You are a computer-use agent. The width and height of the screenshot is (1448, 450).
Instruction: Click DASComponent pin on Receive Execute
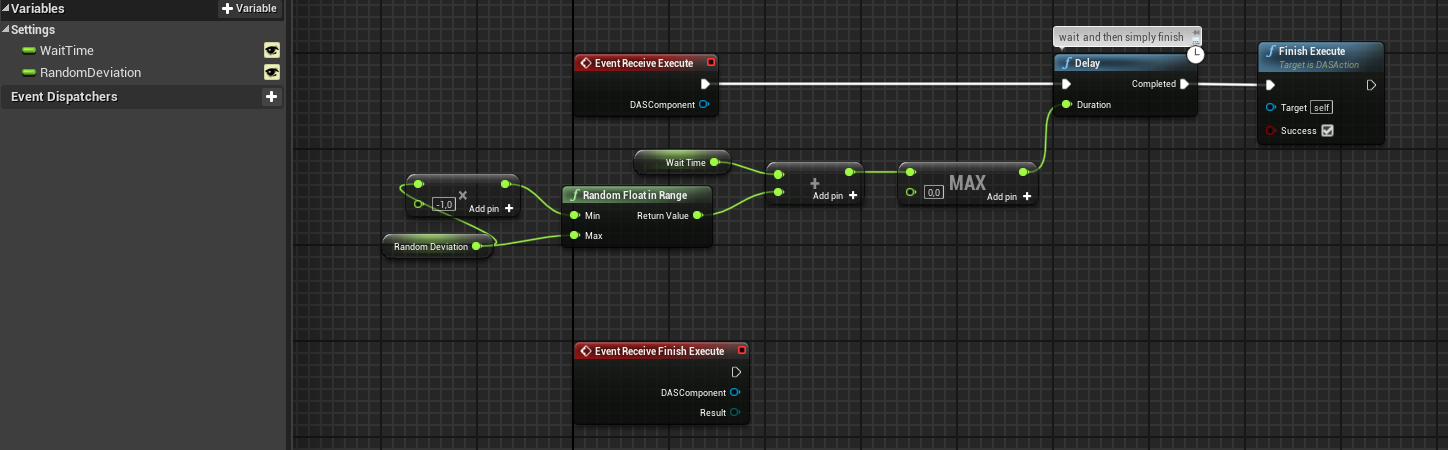(x=704, y=104)
